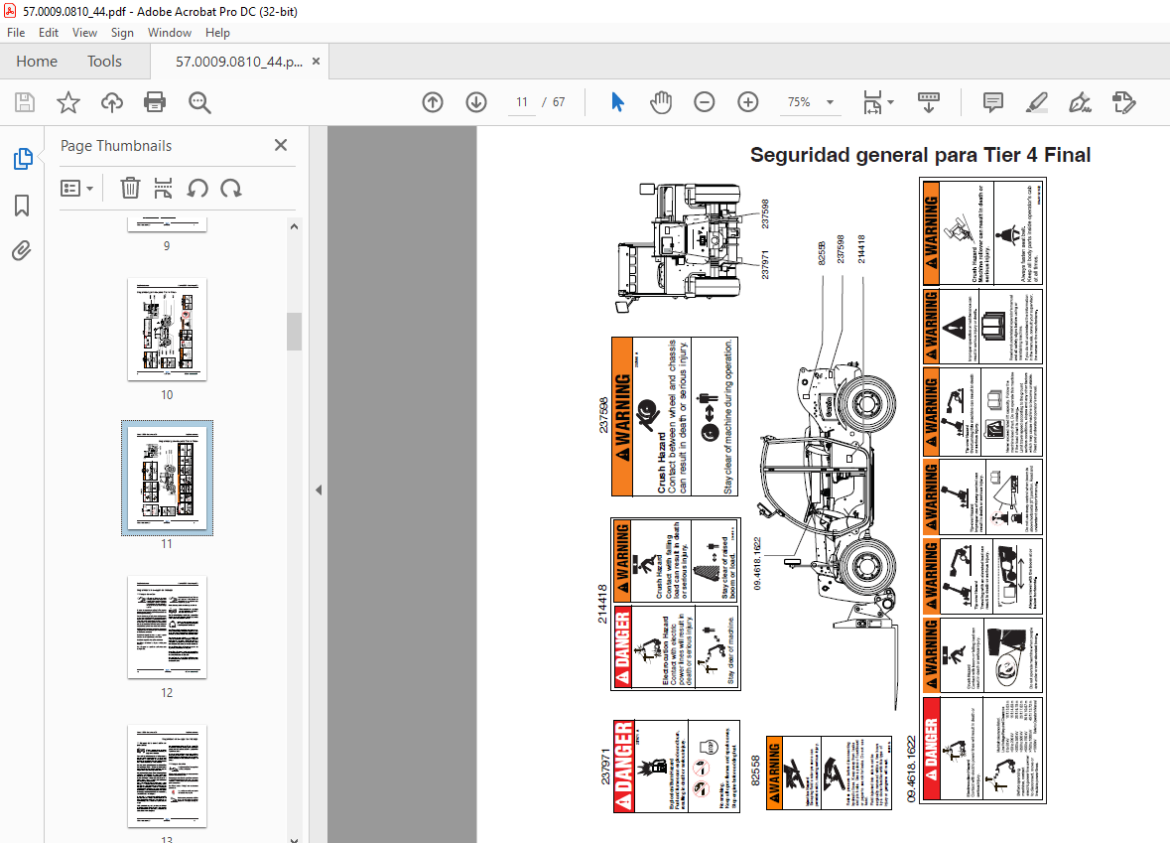
Task: Toggle the Attachments paperclip panel
Action: tap(22, 251)
